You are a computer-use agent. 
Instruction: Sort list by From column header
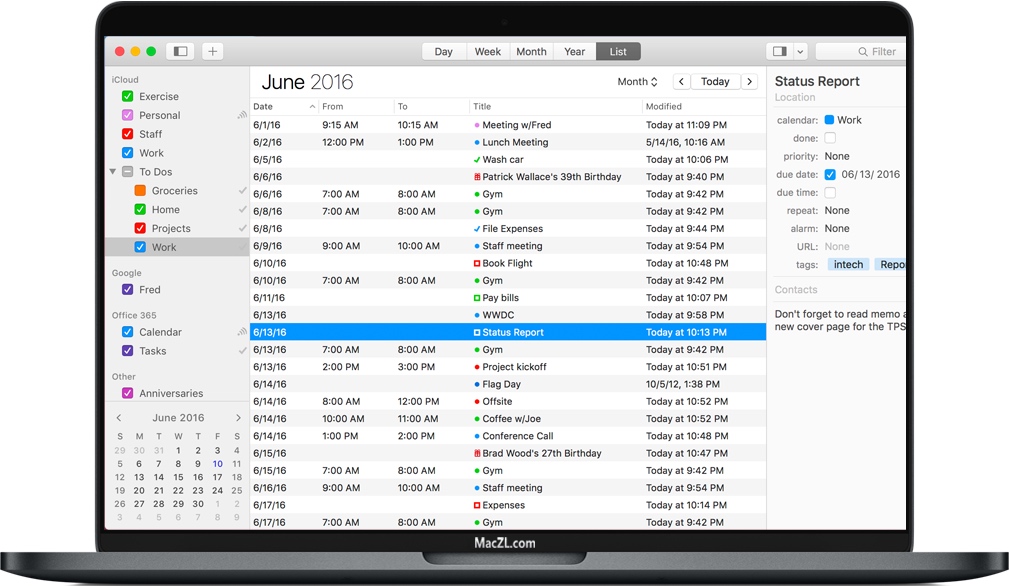[x=356, y=106]
